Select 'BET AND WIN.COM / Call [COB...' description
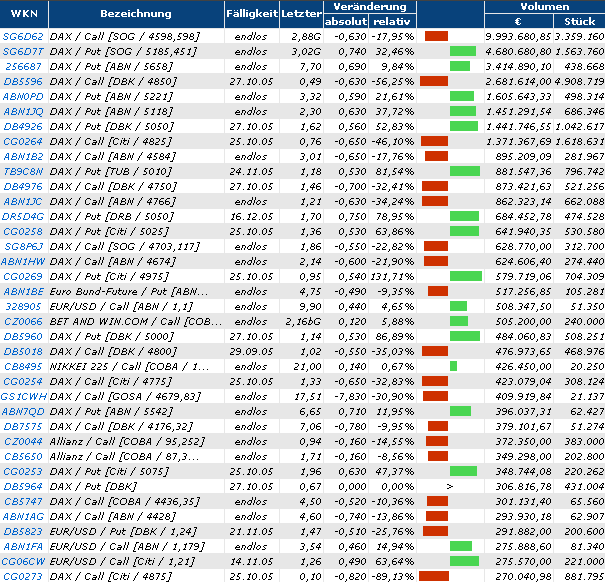The width and height of the screenshot is (605, 582). 136,321
